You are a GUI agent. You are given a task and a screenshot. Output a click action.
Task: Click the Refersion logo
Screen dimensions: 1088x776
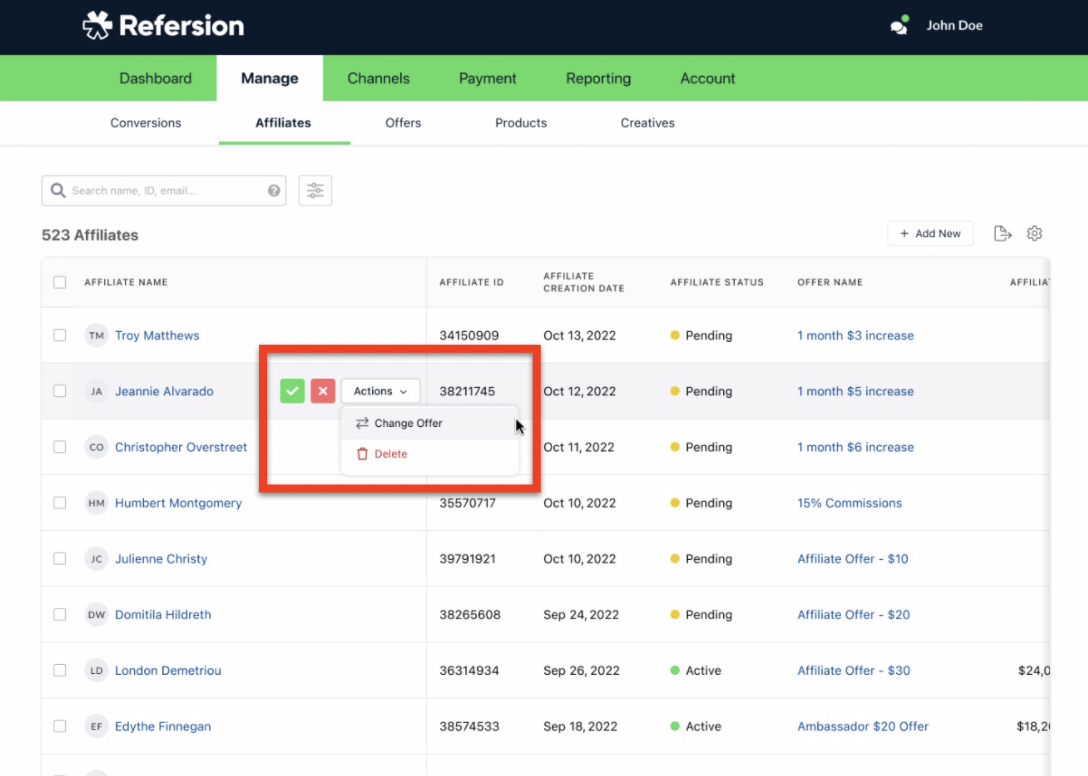click(163, 25)
